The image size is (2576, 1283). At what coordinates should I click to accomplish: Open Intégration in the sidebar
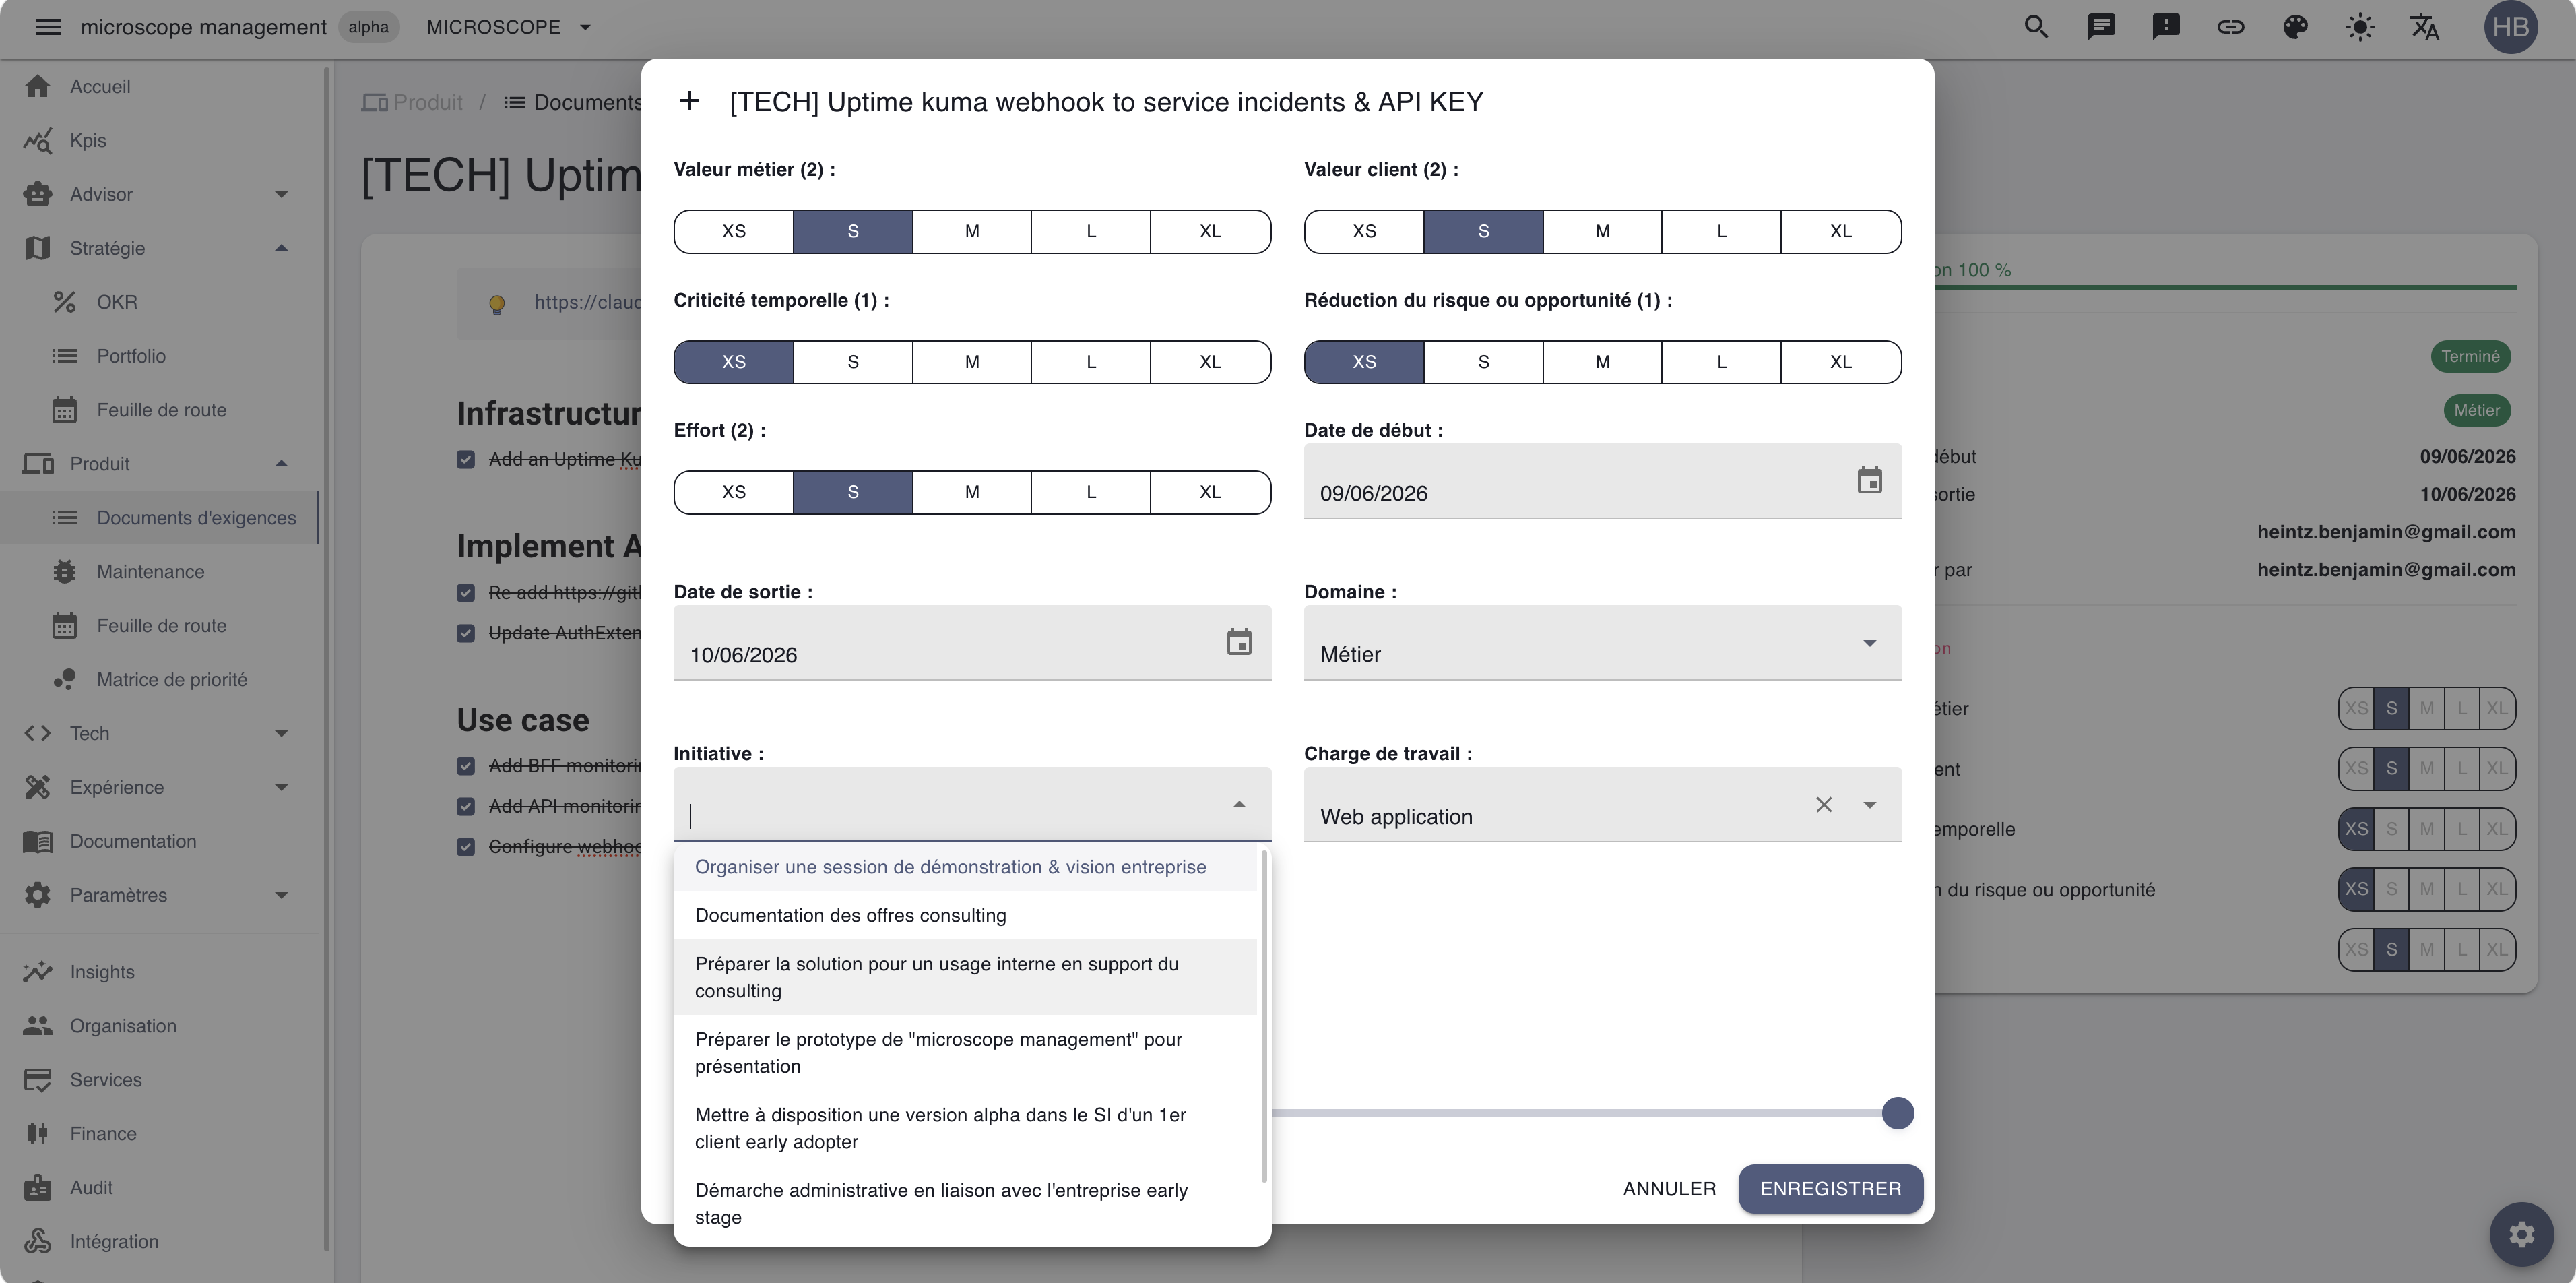click(x=114, y=1241)
